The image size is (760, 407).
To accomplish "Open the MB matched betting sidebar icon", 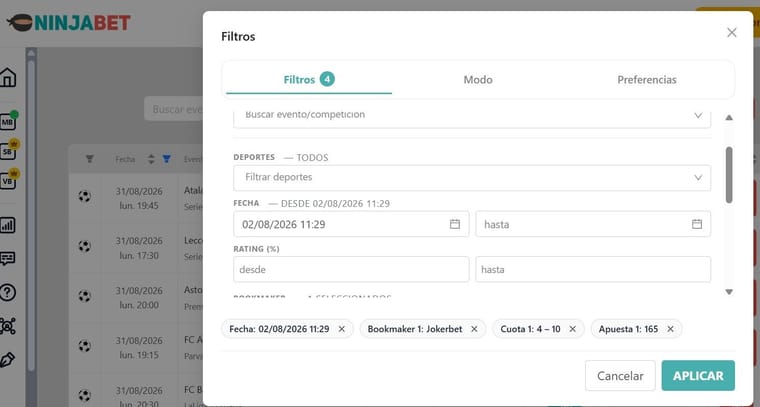I will [x=8, y=122].
